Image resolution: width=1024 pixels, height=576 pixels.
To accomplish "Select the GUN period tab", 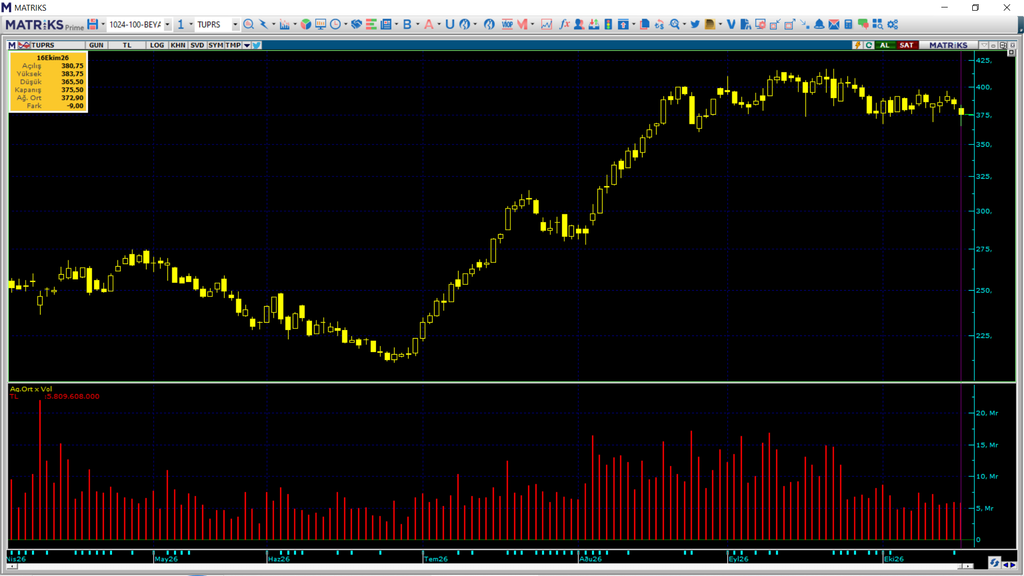I will pos(96,45).
